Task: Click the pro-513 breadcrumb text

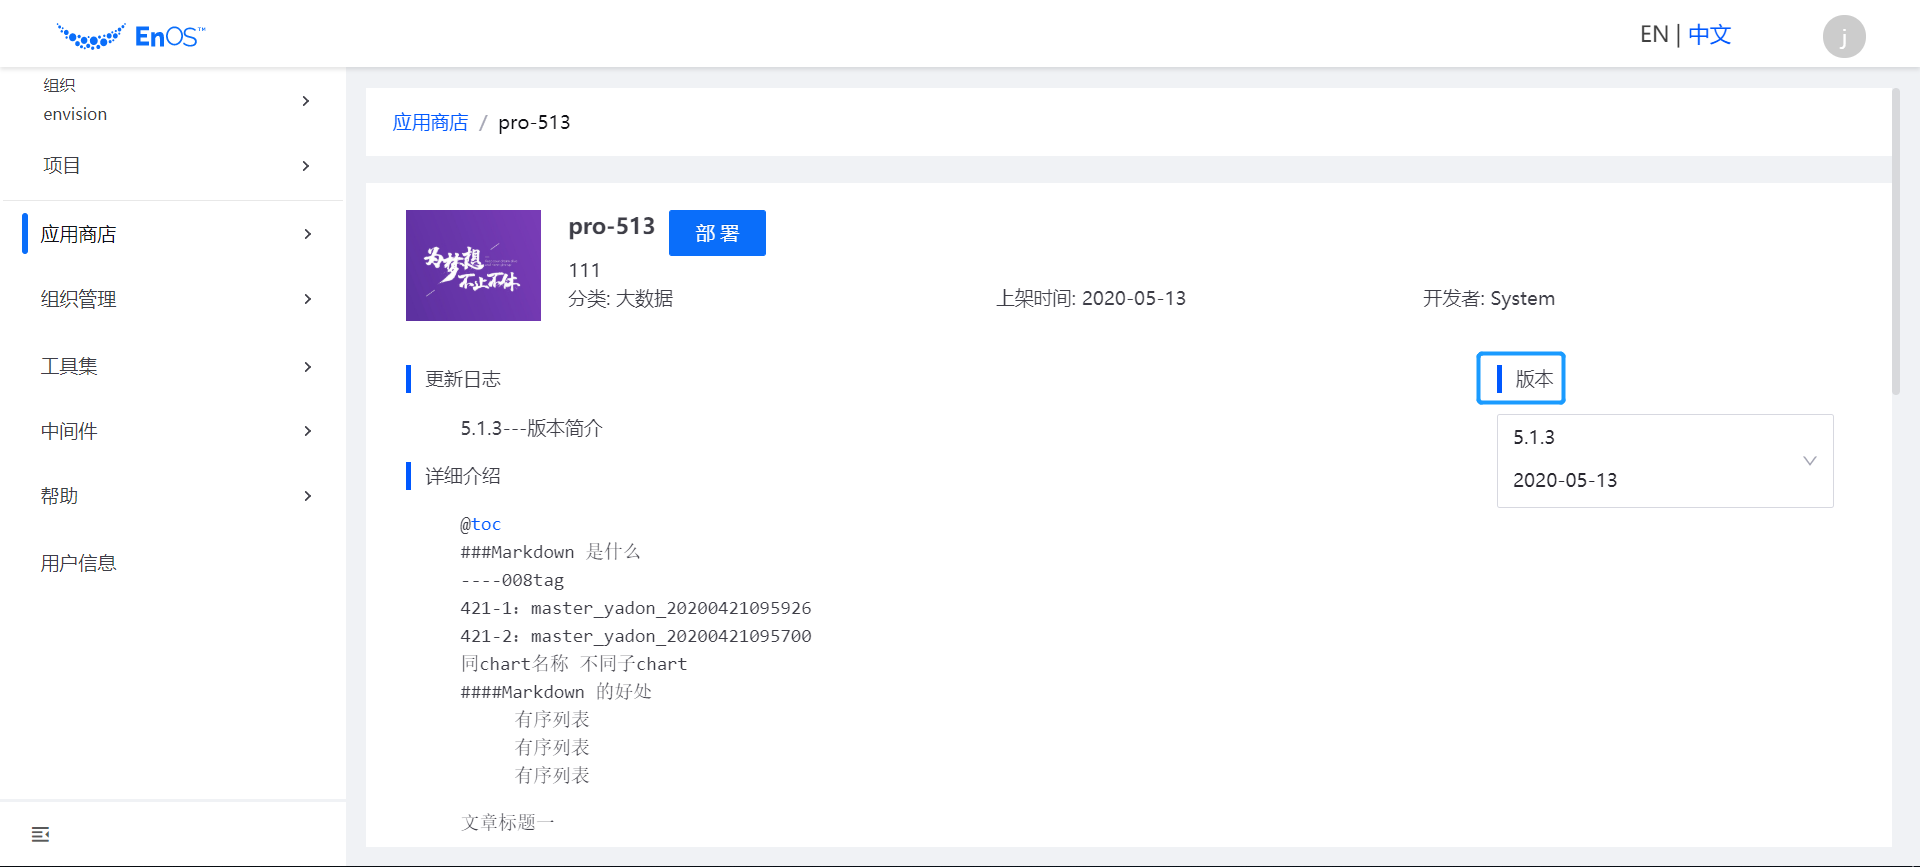Action: point(534,122)
